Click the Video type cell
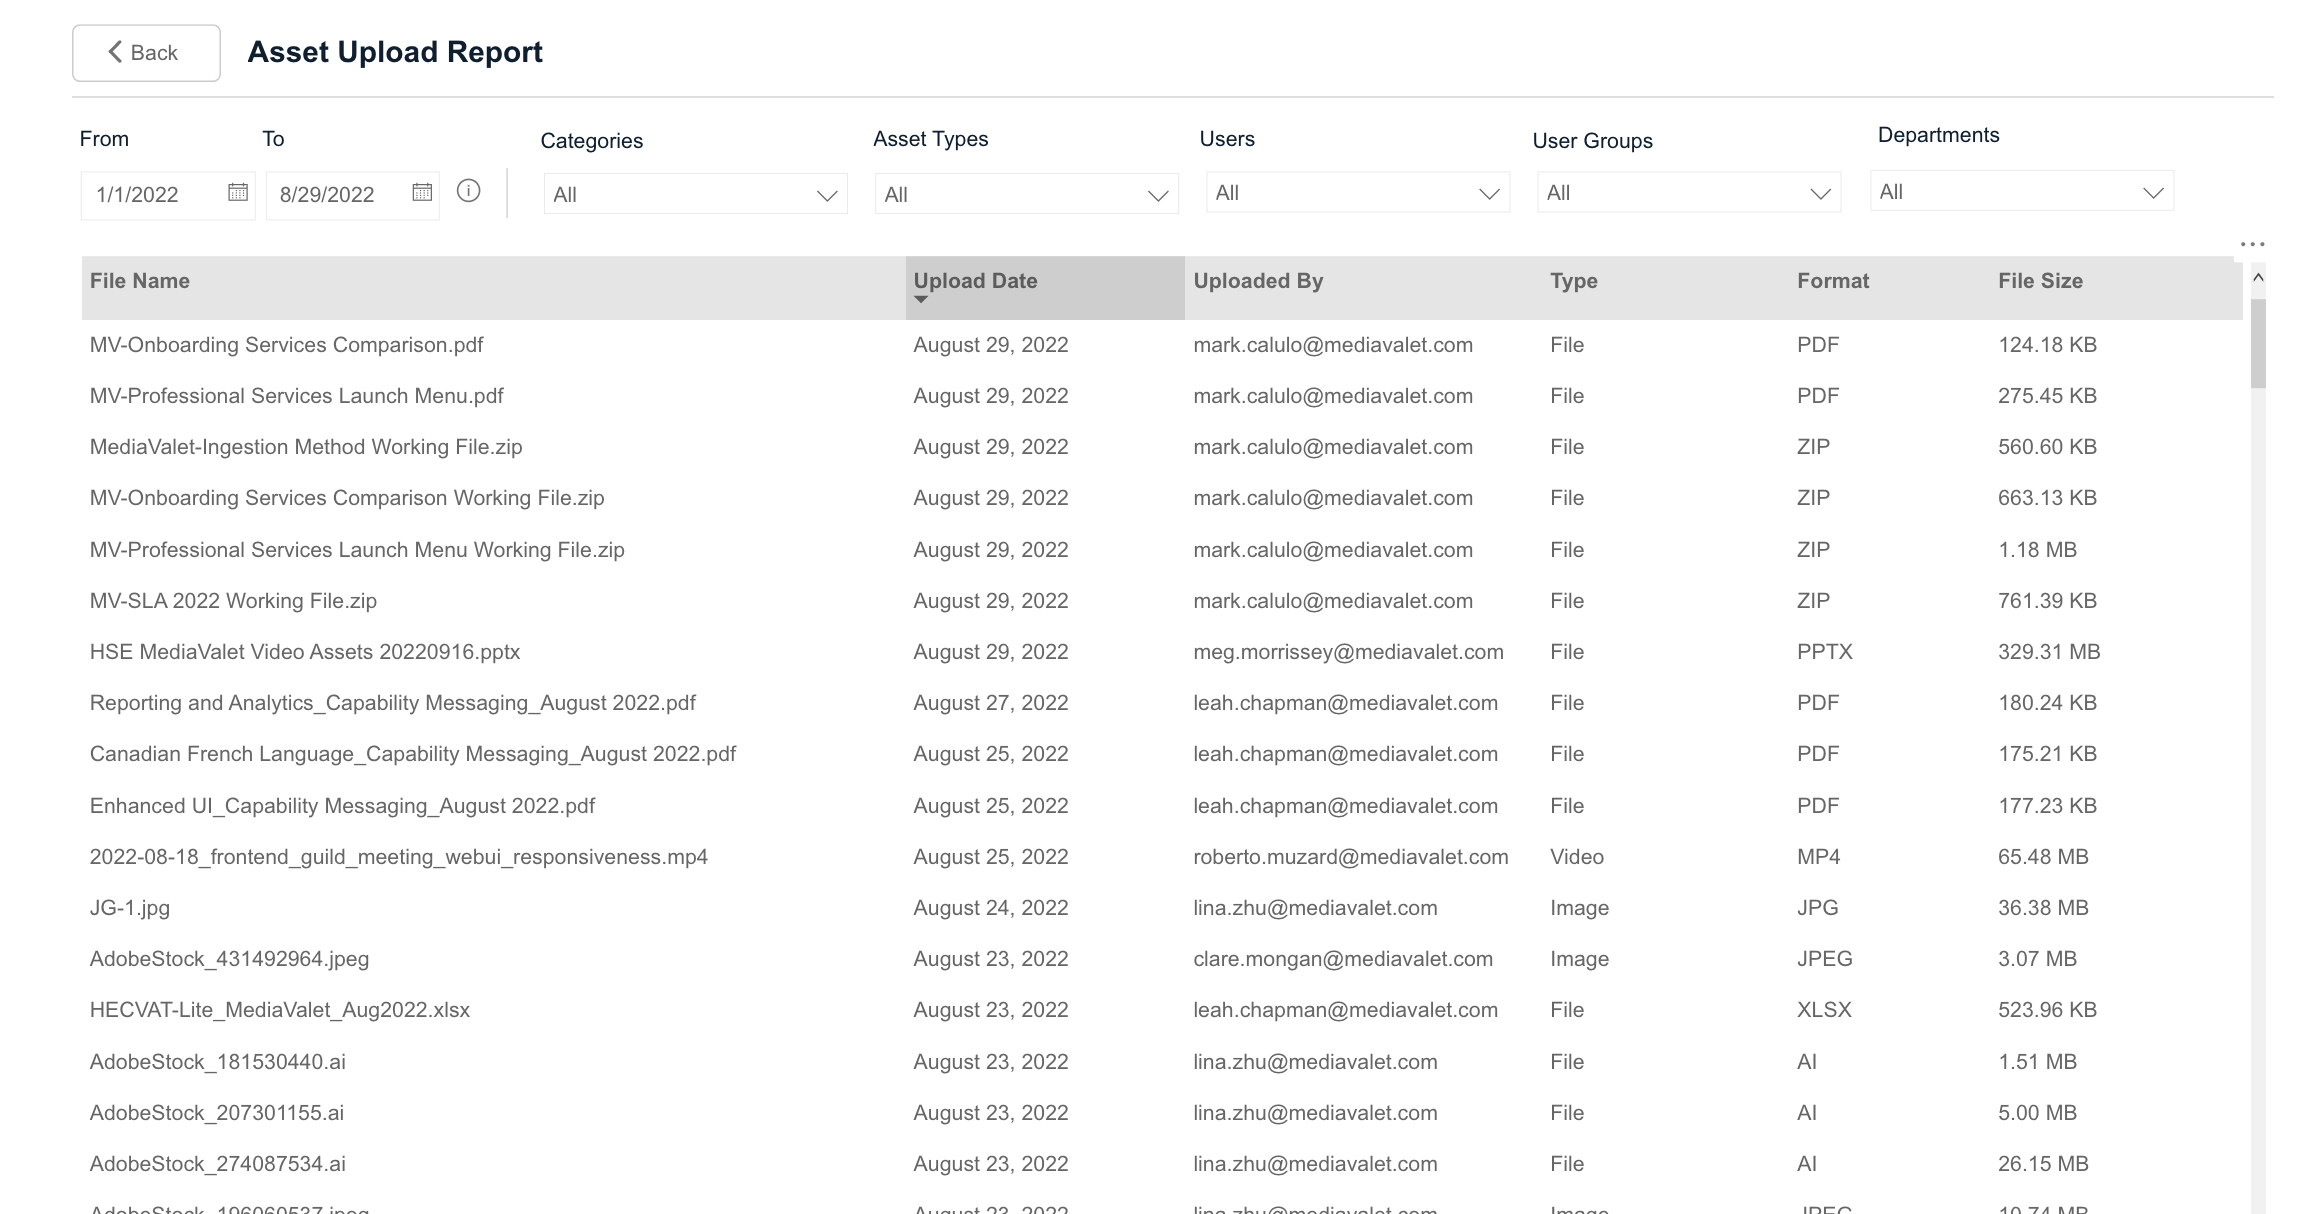 click(x=1577, y=857)
